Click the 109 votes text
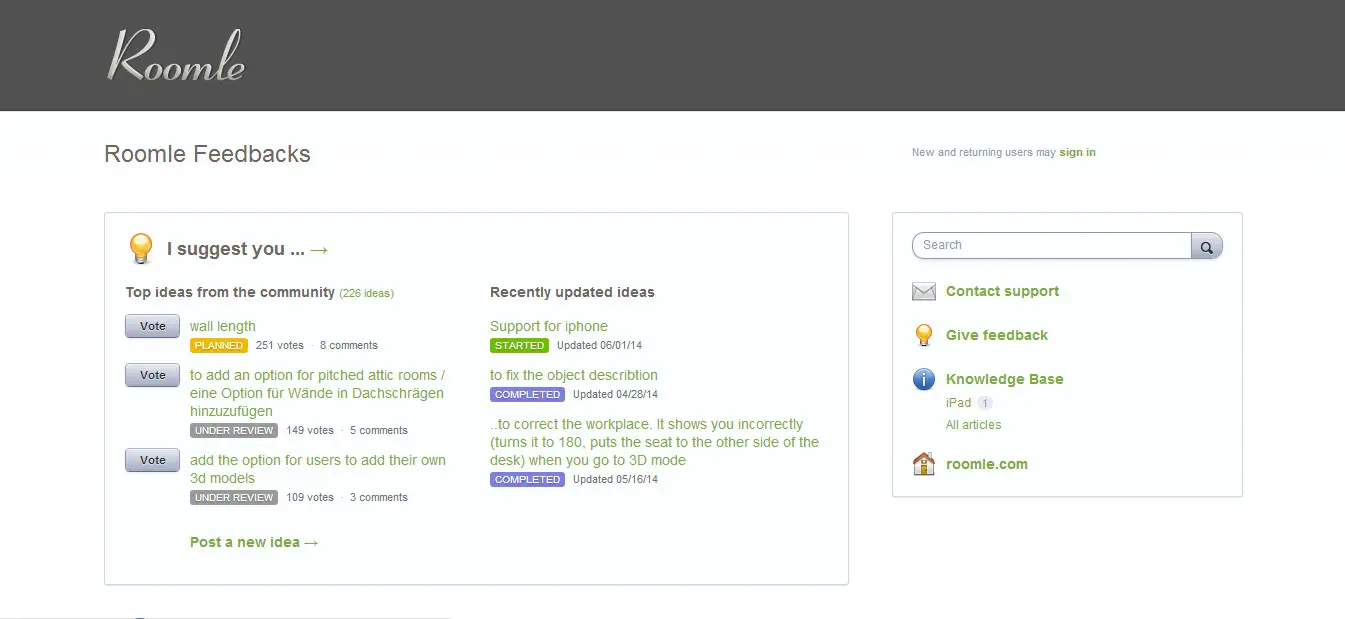The width and height of the screenshot is (1345, 619). point(310,497)
